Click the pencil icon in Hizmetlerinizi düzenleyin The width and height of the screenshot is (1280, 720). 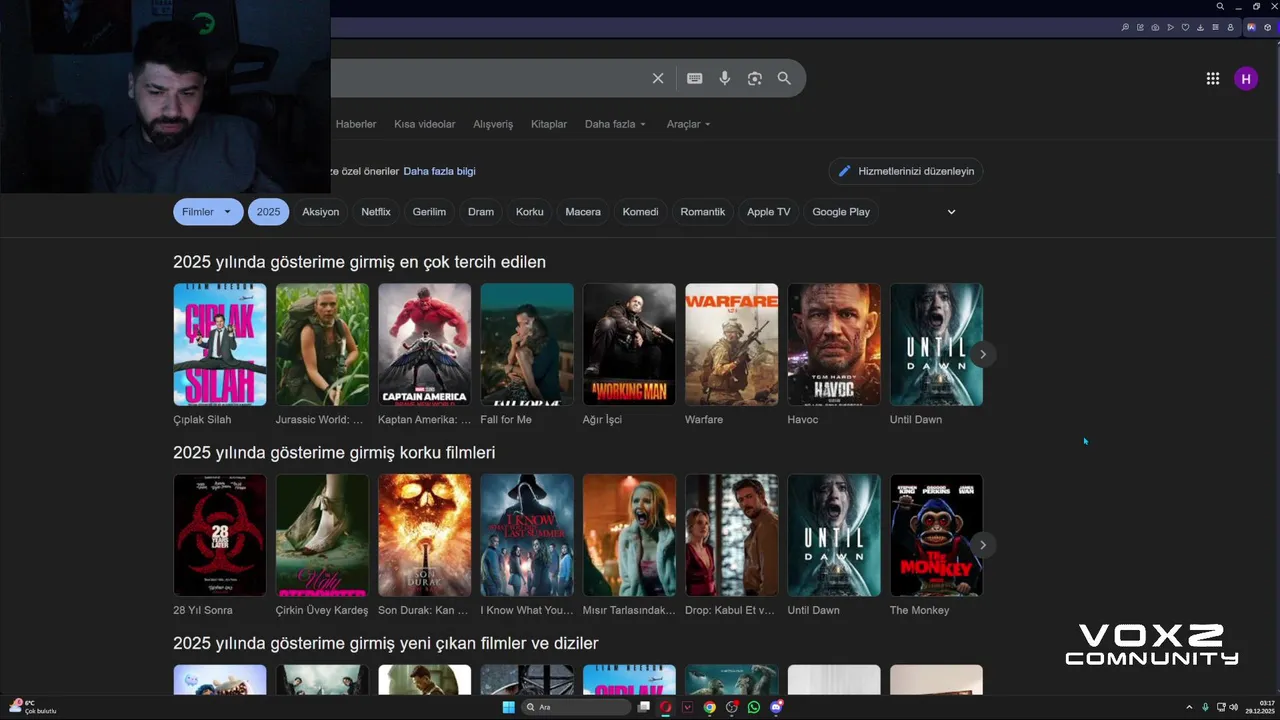click(844, 171)
